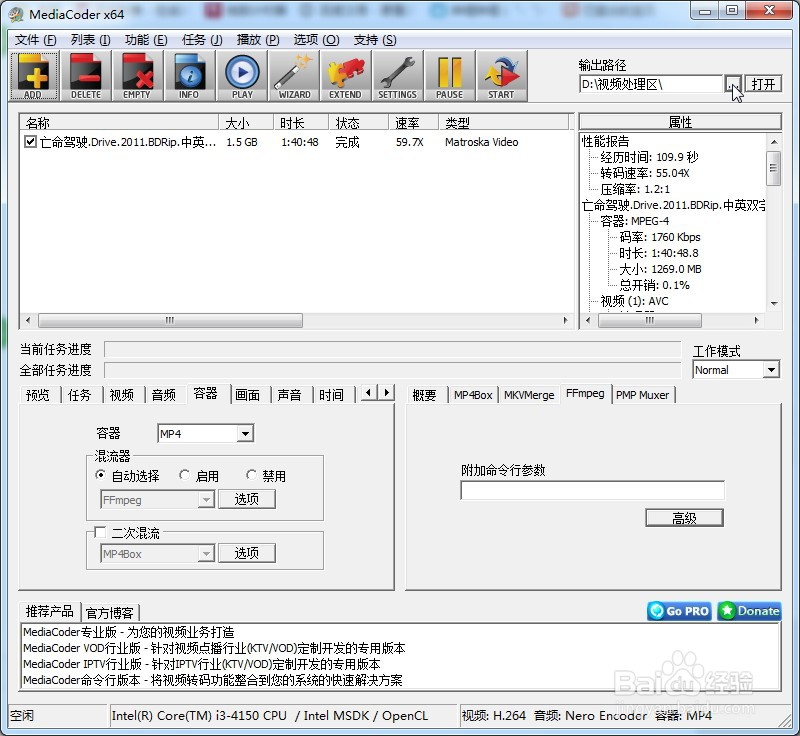This screenshot has width=800, height=736.
Task: Open the 选项 (O) menu
Action: [x=316, y=40]
